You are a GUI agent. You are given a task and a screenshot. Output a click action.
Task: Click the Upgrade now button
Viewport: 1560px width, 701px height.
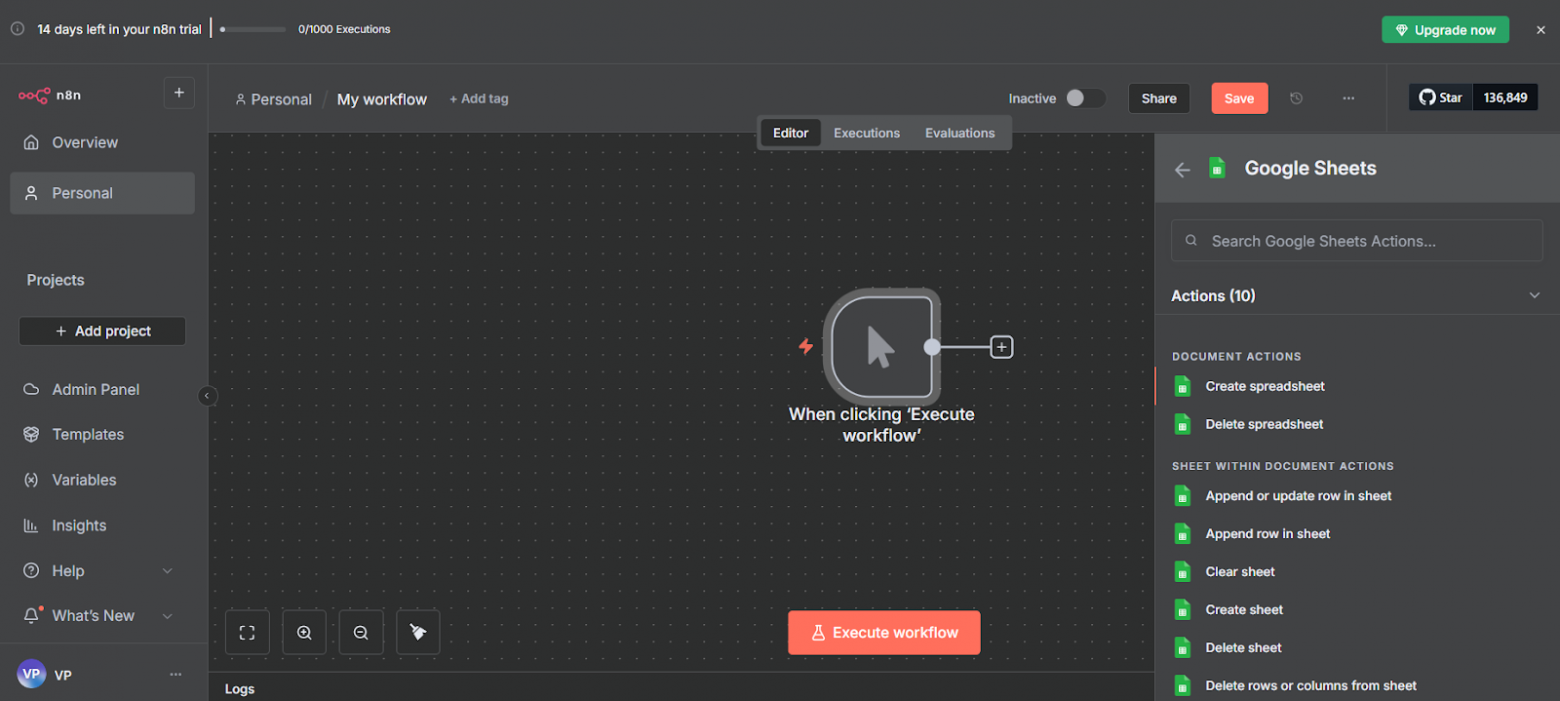[x=1445, y=30]
